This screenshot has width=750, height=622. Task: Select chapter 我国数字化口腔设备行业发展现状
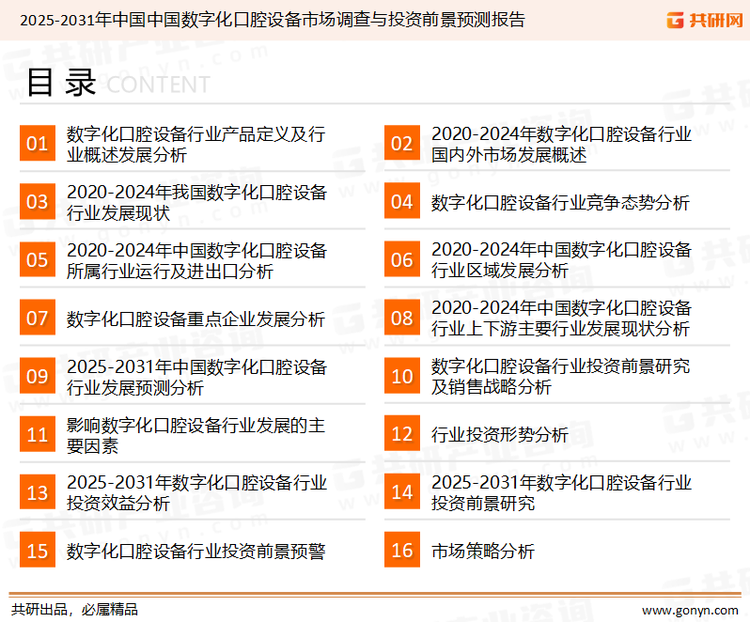pos(197,202)
